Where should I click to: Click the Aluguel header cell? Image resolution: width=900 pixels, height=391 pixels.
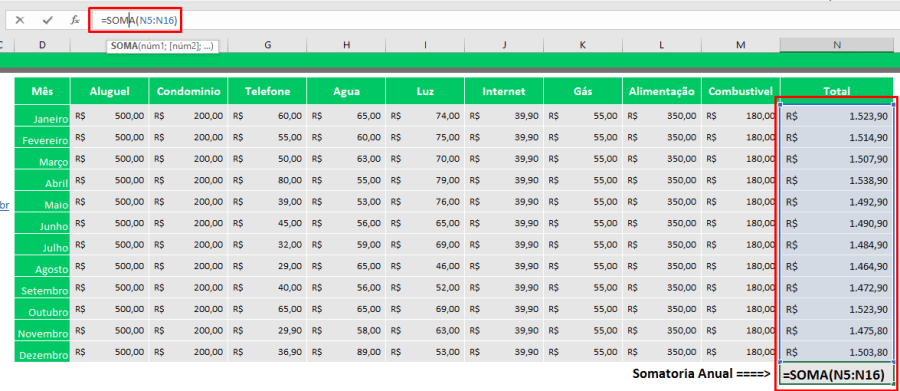(x=110, y=91)
